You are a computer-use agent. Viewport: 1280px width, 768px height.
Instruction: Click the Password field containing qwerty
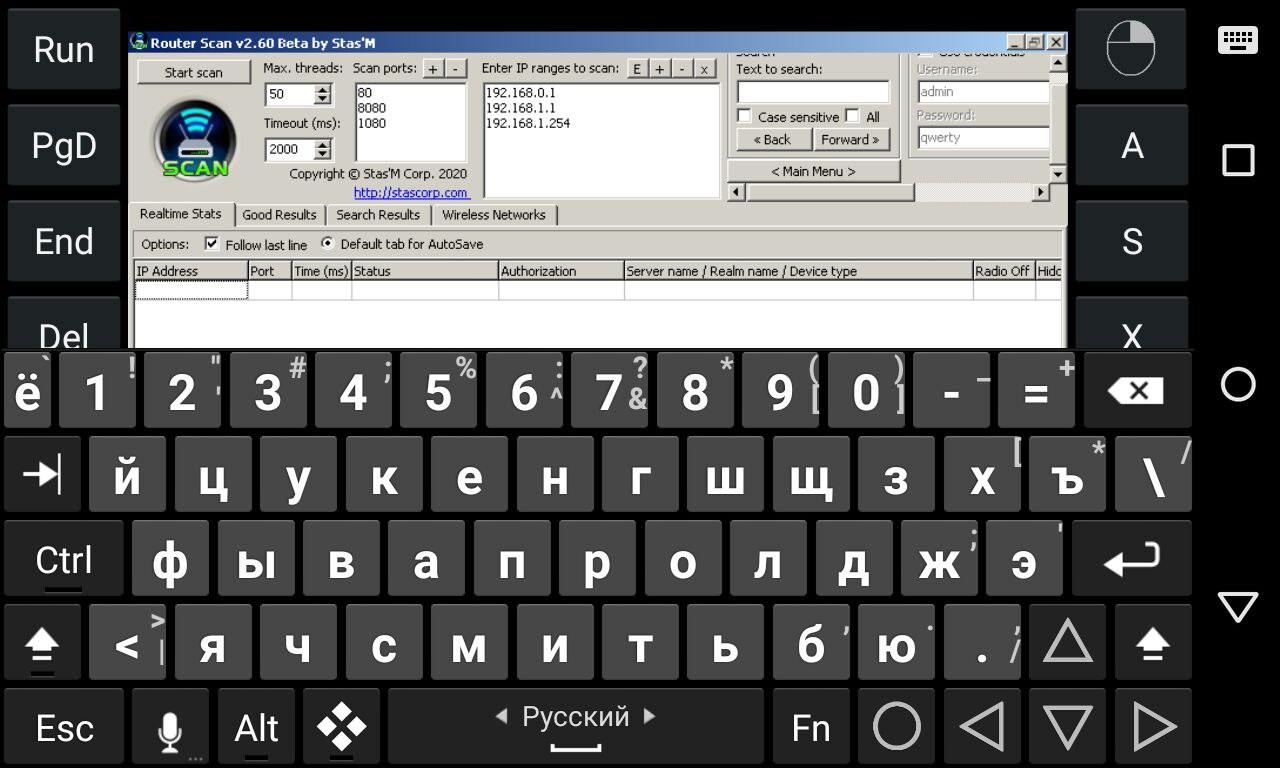tap(983, 138)
